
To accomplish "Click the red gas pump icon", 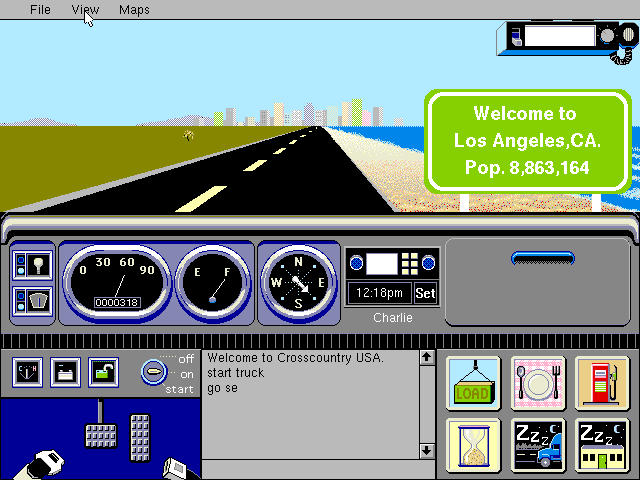I will [x=602, y=383].
